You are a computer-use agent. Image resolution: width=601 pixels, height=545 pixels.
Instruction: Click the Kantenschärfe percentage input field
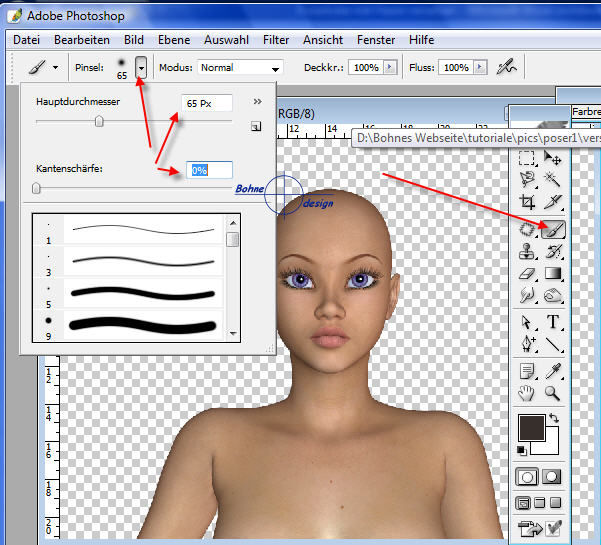(x=208, y=170)
